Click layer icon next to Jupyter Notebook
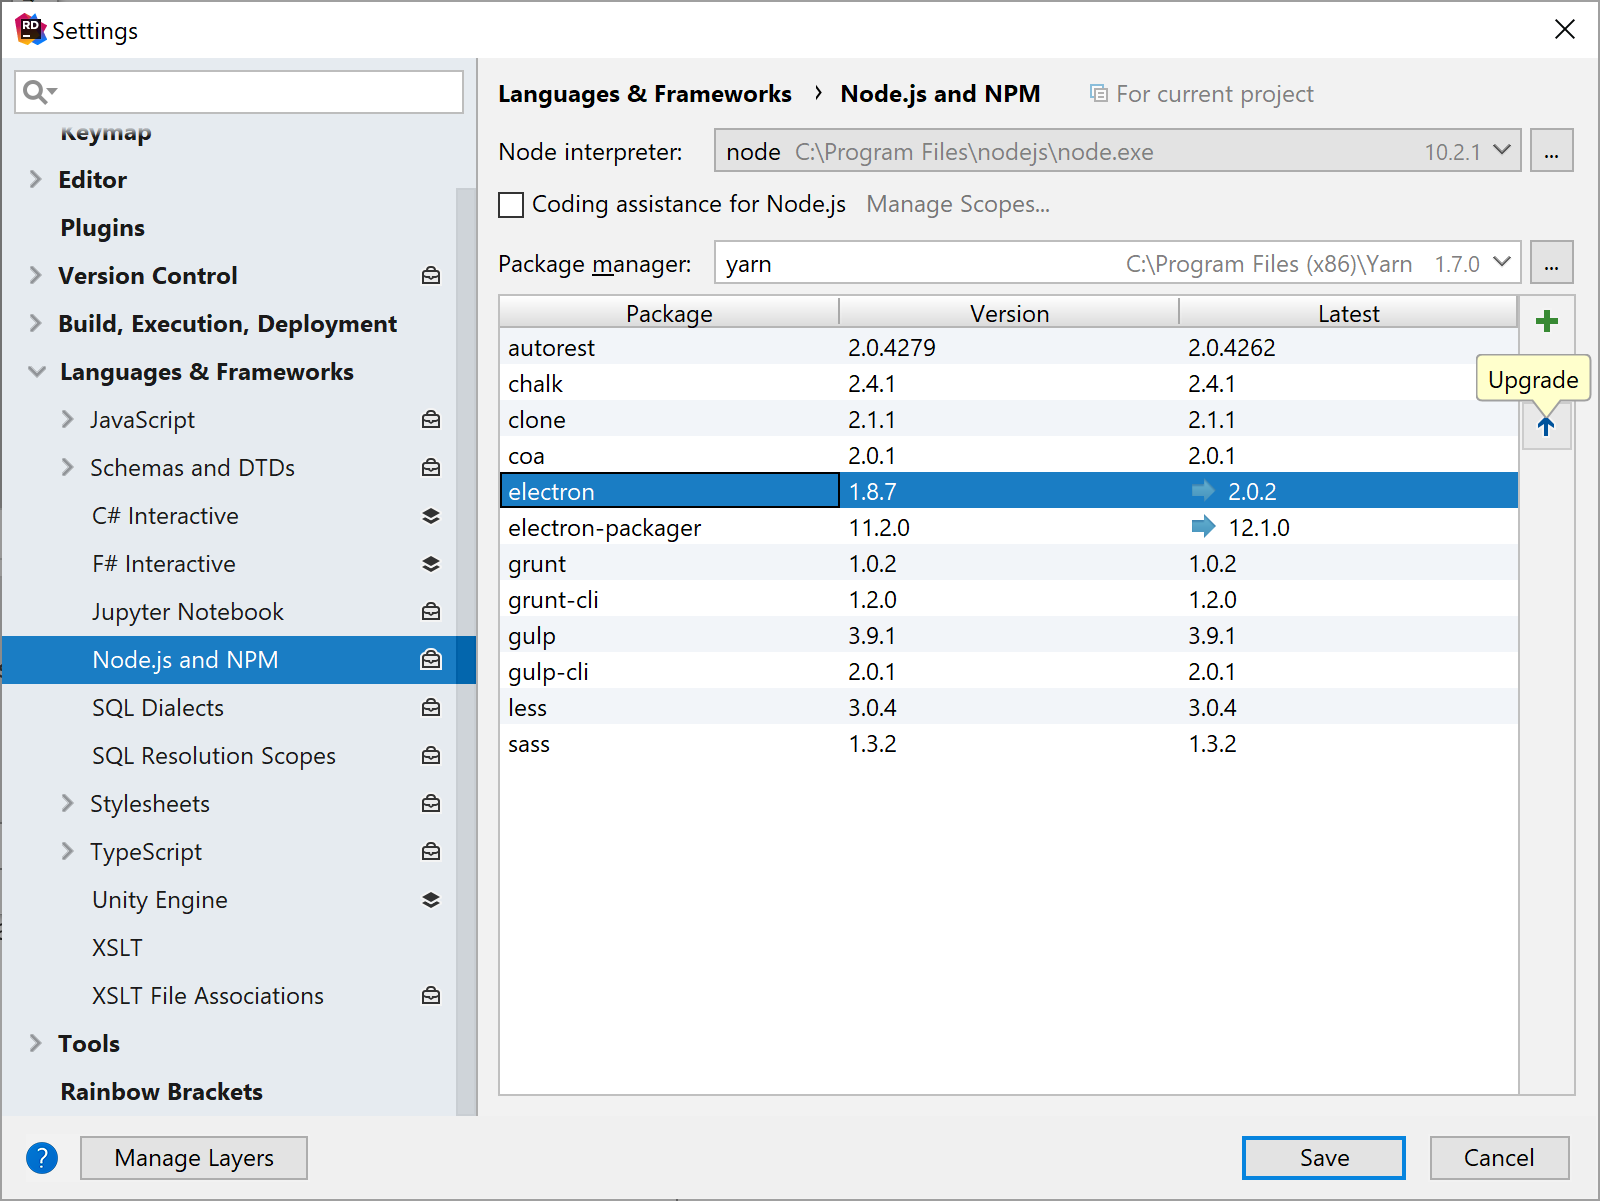 pos(431,612)
